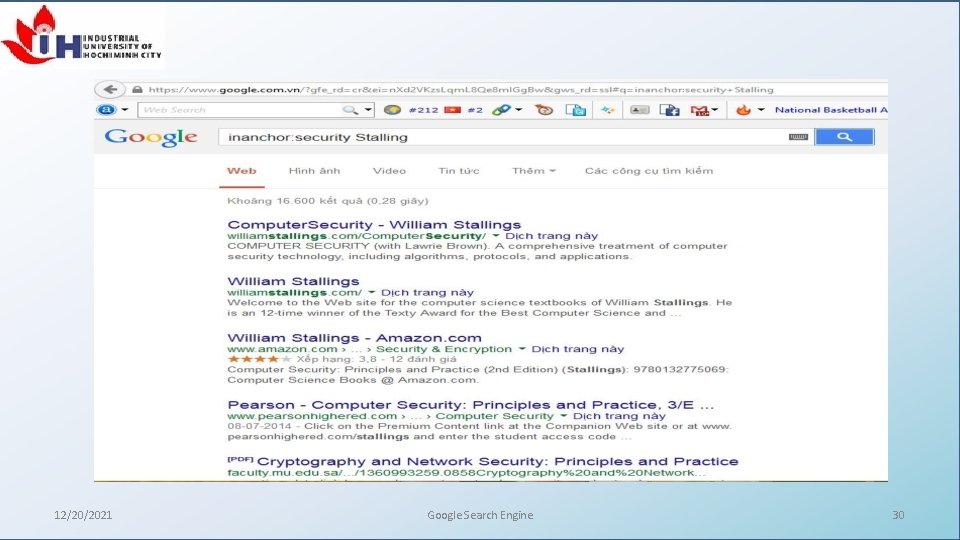Viewport: 960px width, 540px height.
Task: Switch to Hình ảnh tab
Action: (314, 171)
